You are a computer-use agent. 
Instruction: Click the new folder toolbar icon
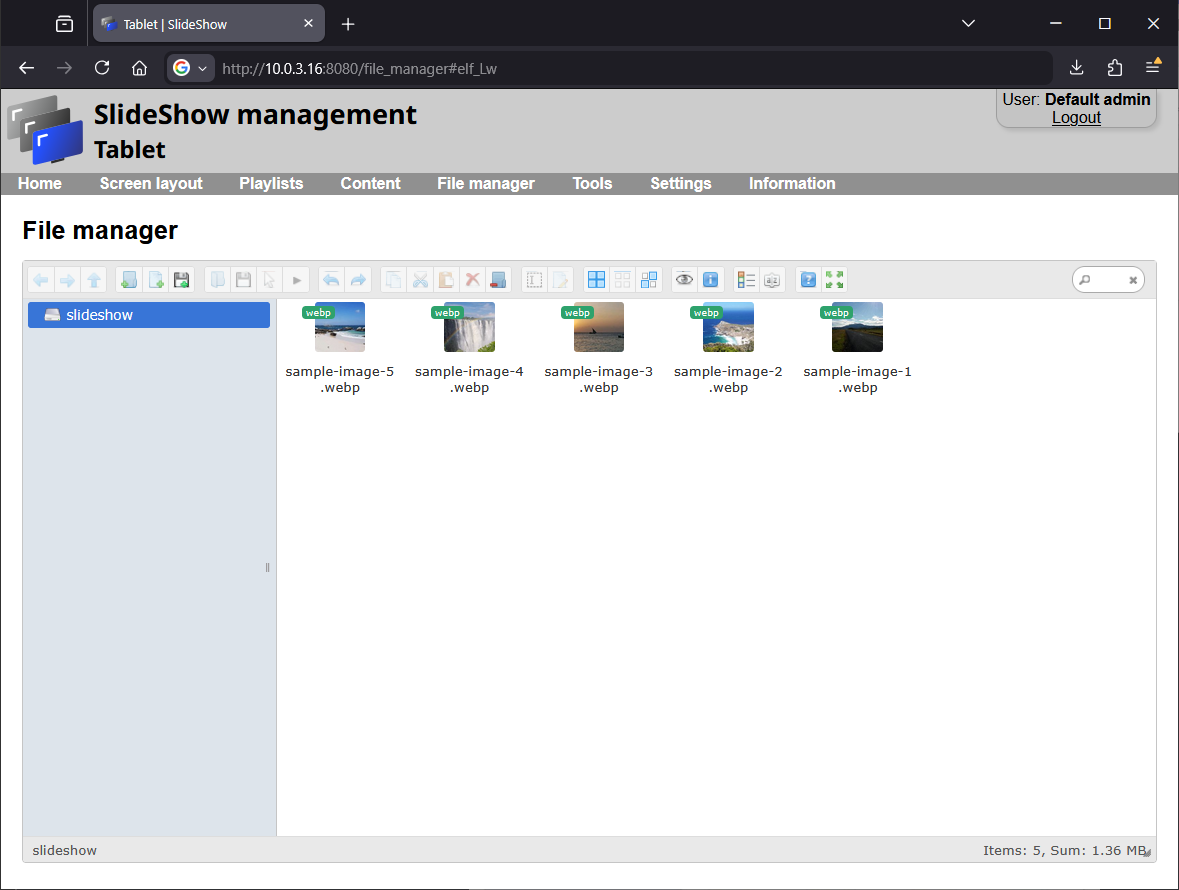[128, 280]
